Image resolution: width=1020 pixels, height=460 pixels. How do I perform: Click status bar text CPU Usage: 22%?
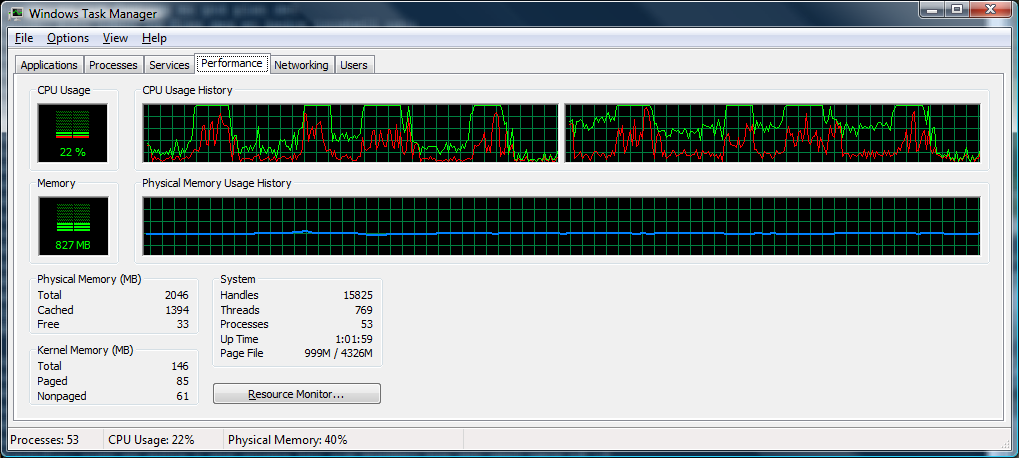coord(151,440)
